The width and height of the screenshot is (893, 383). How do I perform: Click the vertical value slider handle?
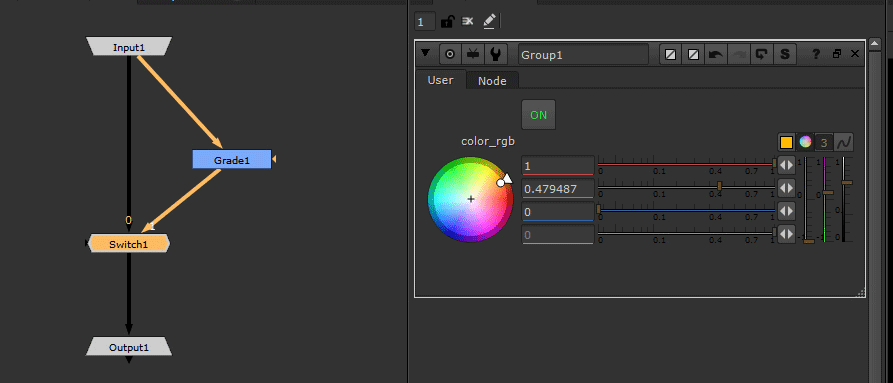(x=847, y=182)
